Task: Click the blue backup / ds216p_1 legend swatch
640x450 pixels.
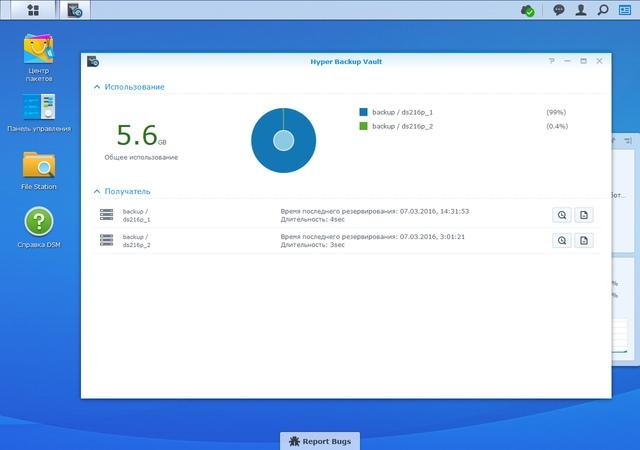Action: pyautogui.click(x=363, y=112)
